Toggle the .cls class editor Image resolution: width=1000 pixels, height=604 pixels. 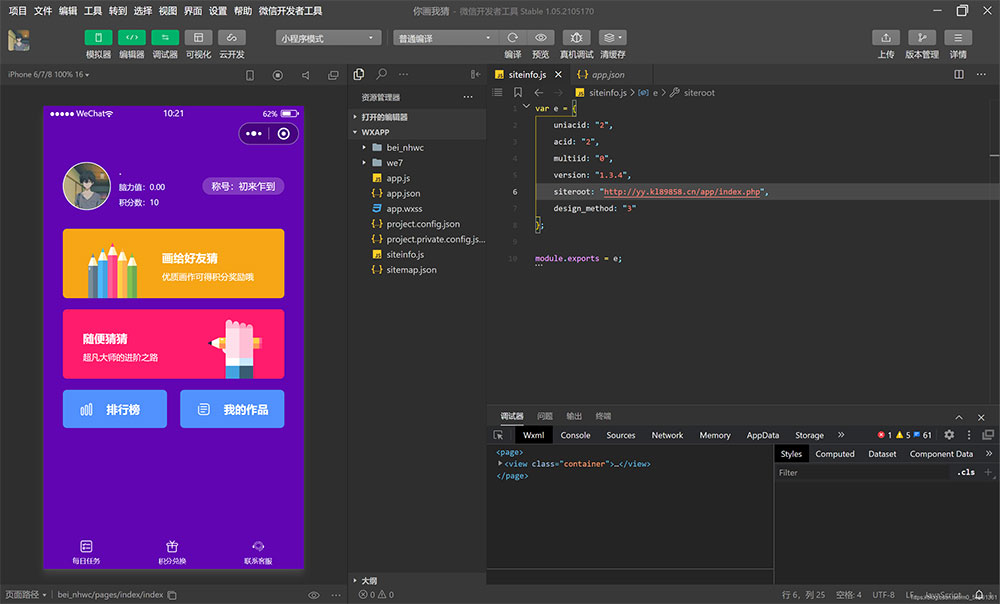coord(965,472)
